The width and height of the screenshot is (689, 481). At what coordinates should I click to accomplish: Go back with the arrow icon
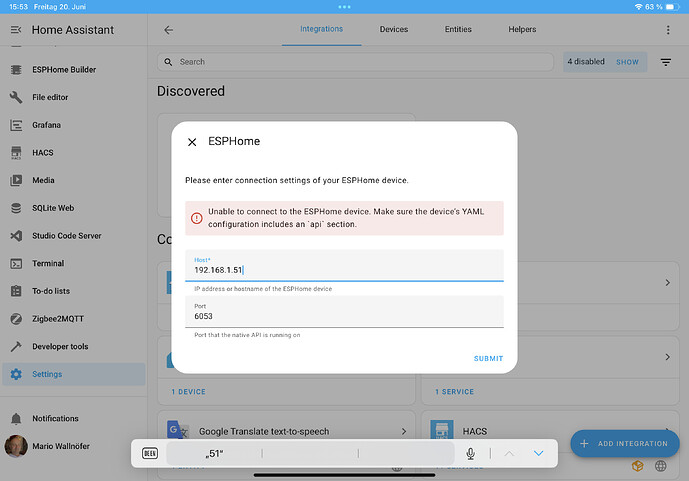pos(168,30)
